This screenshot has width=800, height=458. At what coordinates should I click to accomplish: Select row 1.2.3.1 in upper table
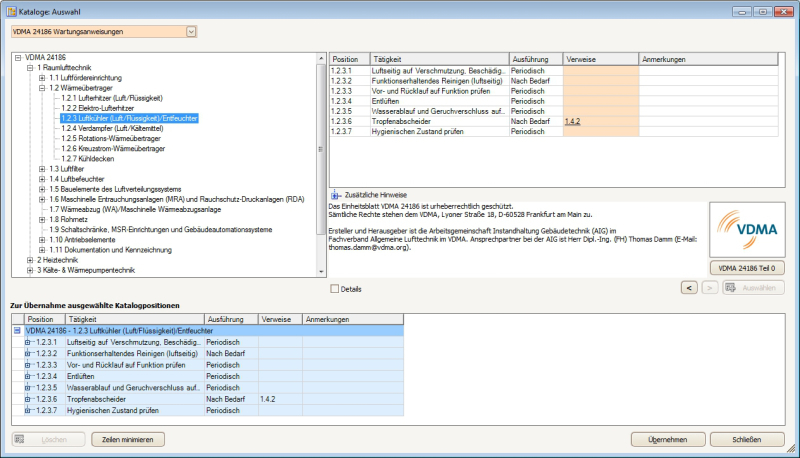pos(554,71)
